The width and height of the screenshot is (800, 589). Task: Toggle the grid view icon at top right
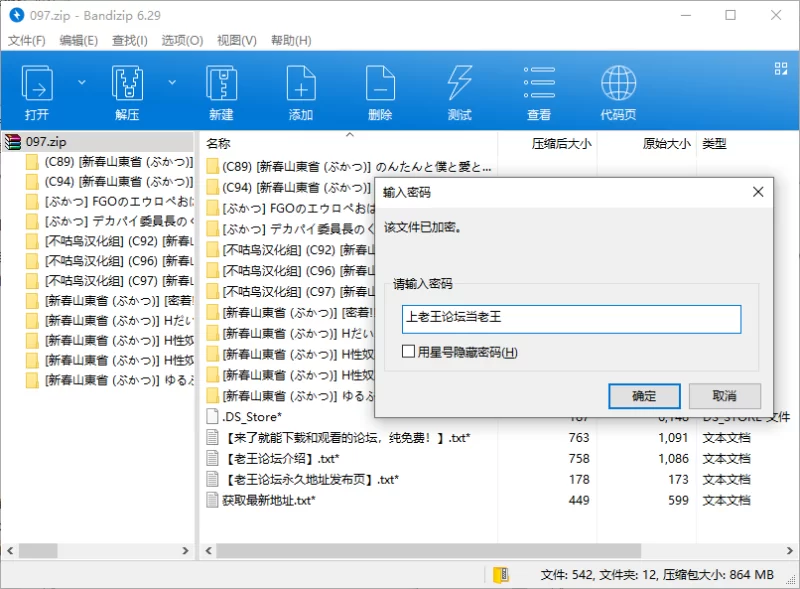coord(781,69)
